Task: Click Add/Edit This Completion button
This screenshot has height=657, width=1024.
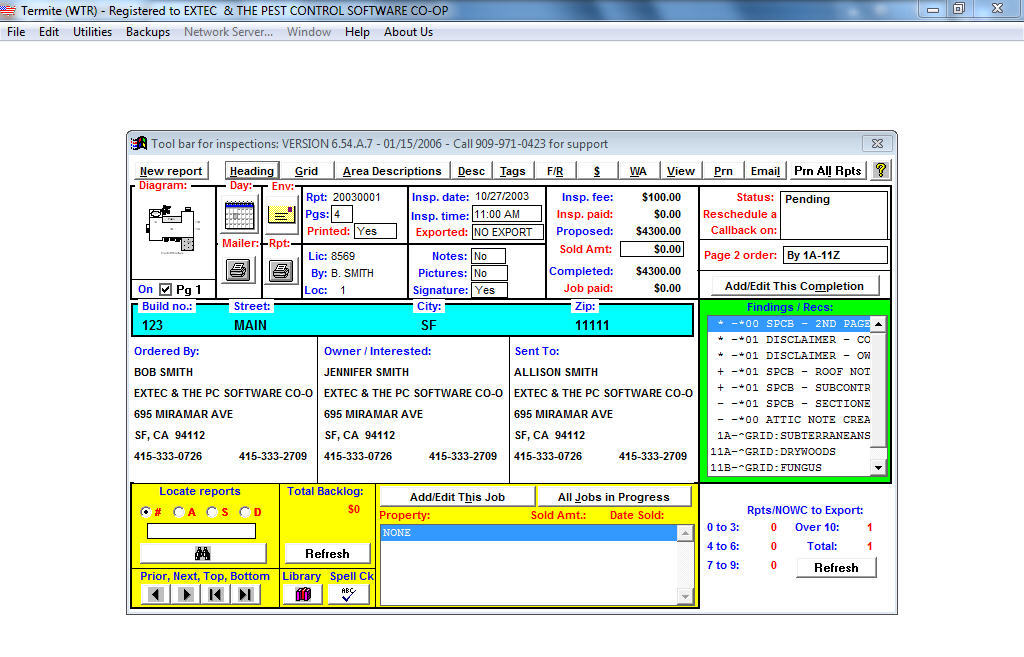Action: (x=794, y=286)
